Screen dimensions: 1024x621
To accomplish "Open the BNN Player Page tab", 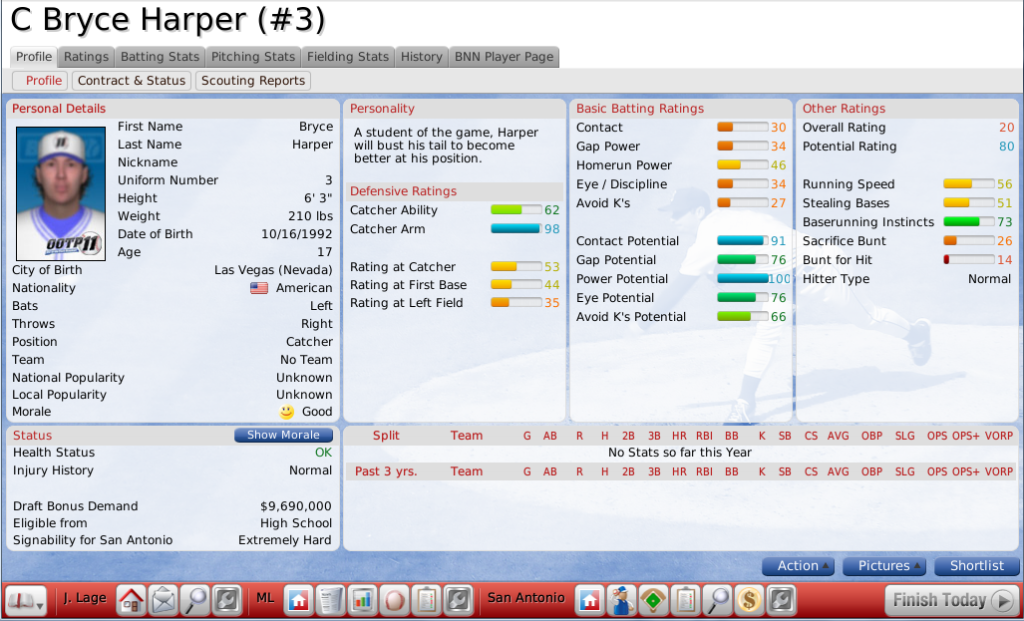I will pos(503,57).
